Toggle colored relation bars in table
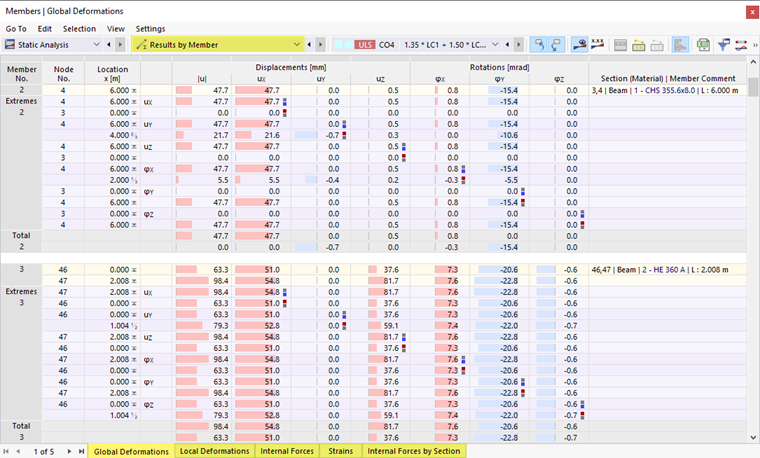Viewport: 760px width, 458px height. pyautogui.click(x=681, y=45)
